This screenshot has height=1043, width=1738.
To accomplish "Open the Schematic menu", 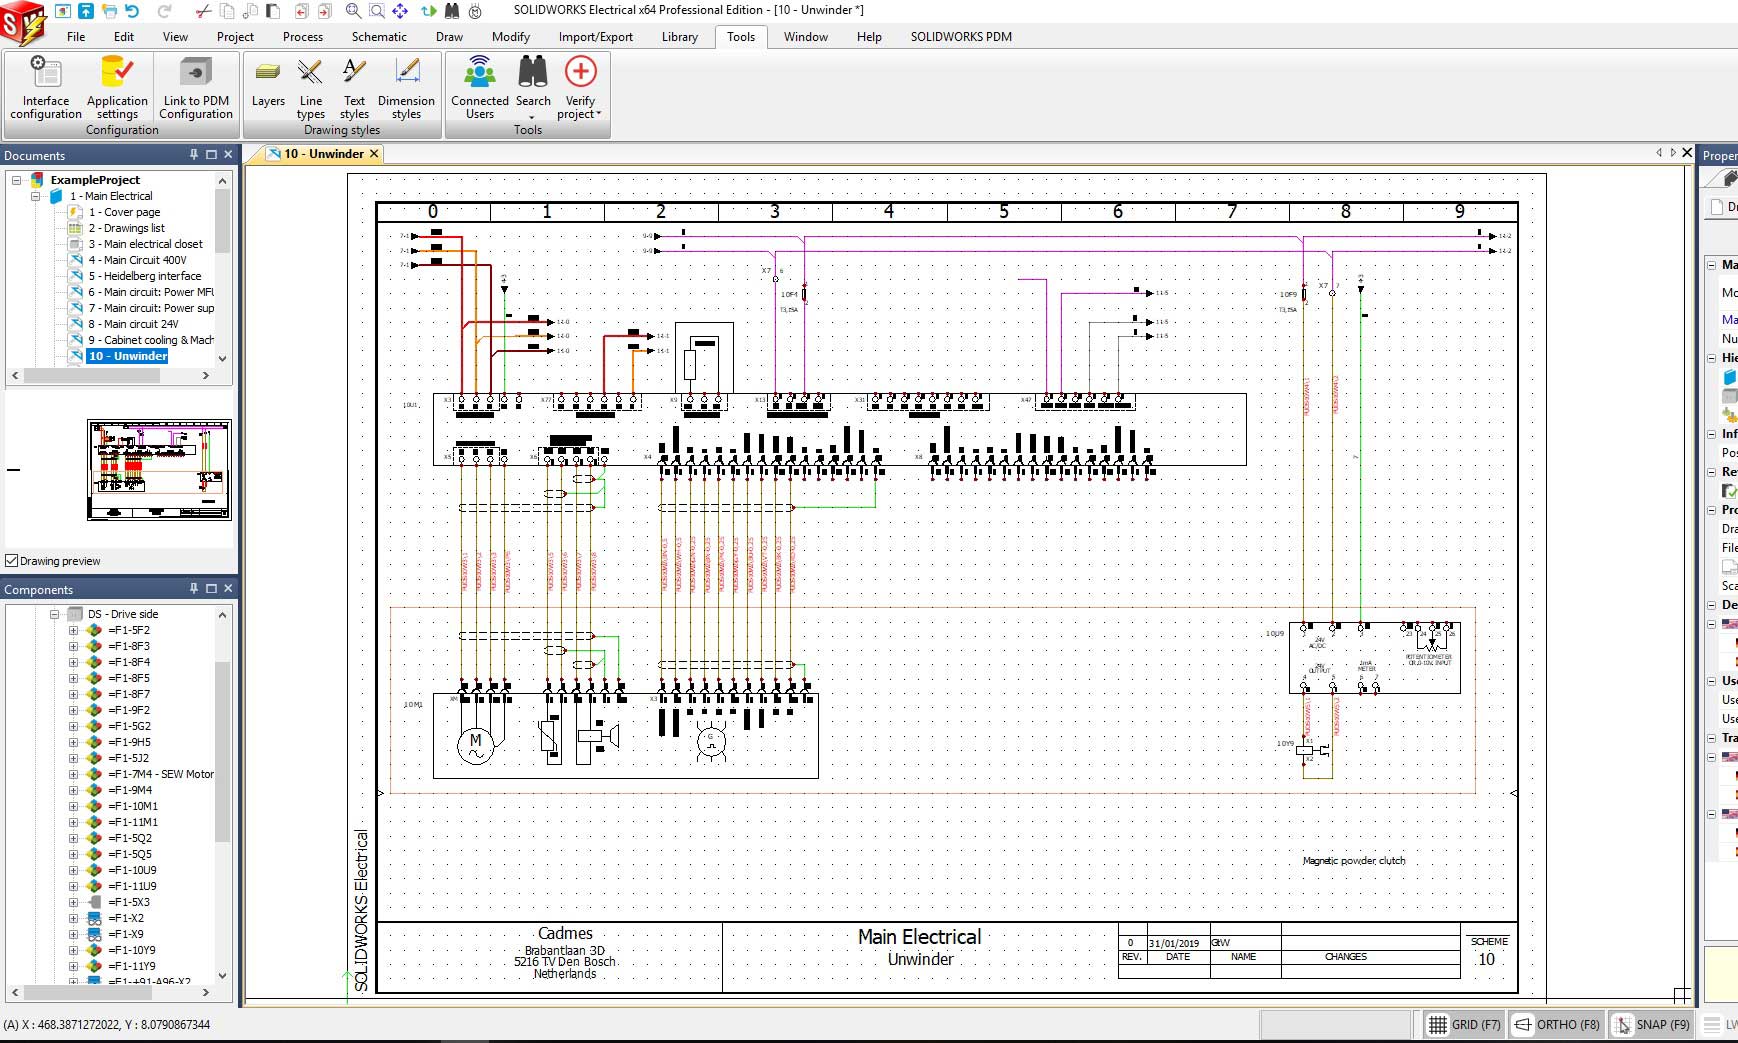I will [378, 37].
